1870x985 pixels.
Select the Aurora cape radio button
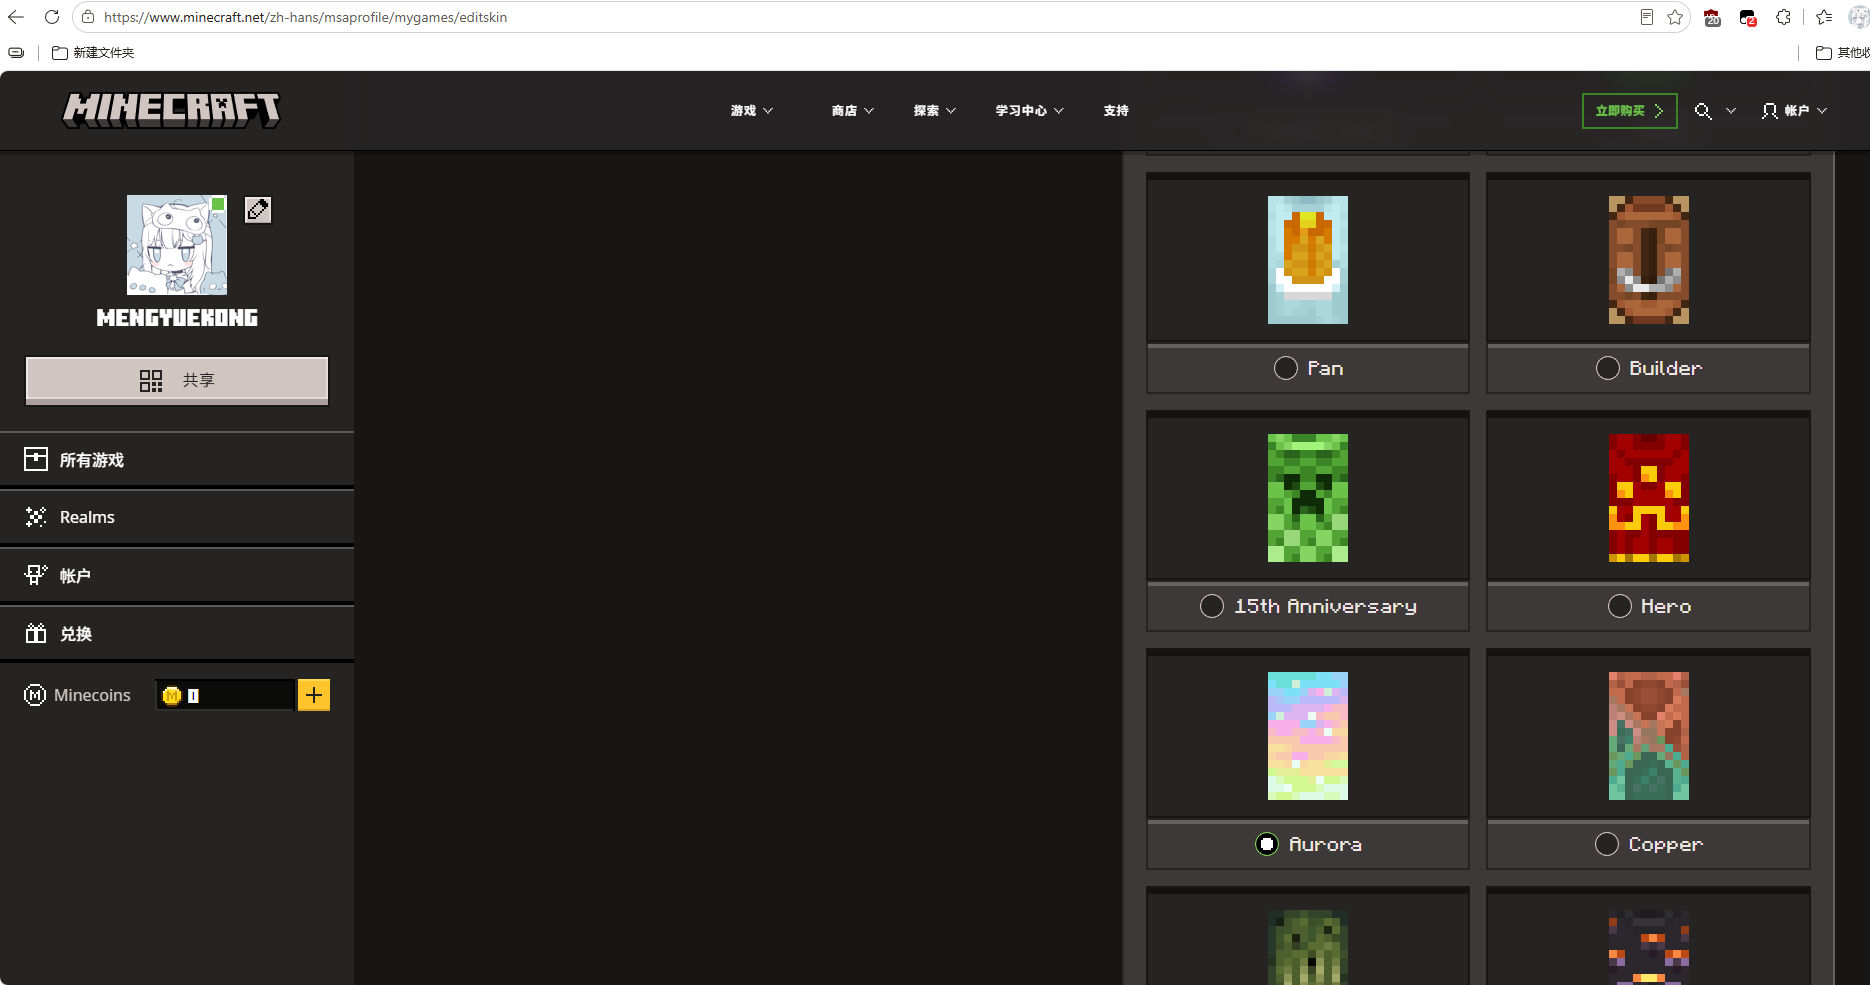click(x=1267, y=844)
